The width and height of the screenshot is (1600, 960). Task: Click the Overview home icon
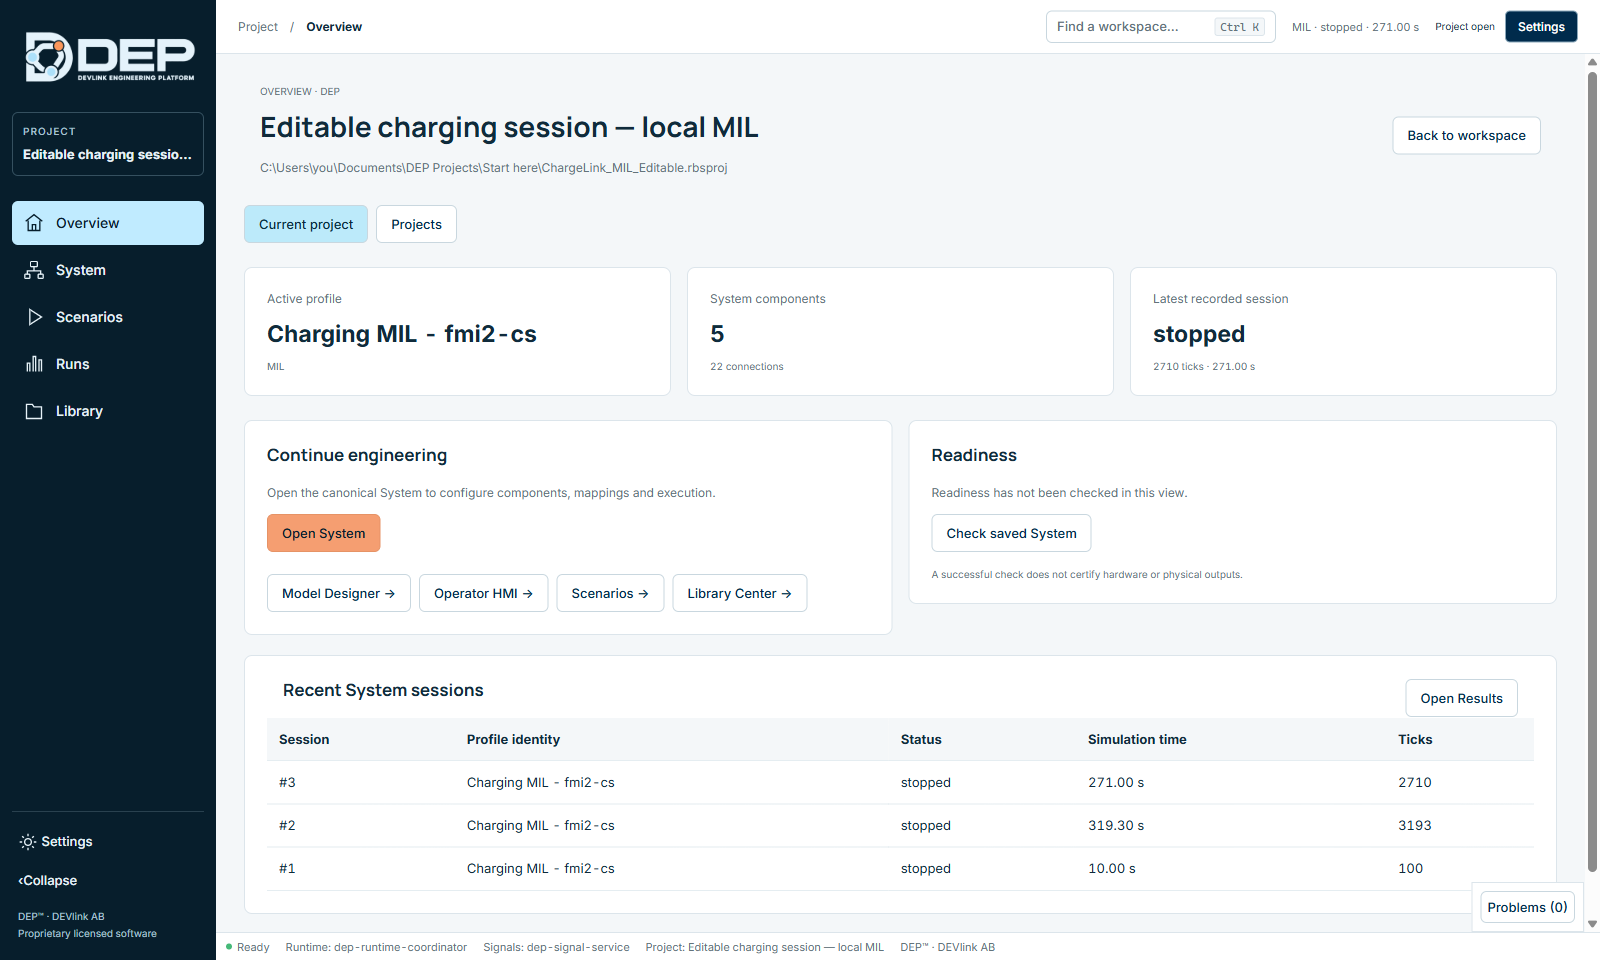[34, 223]
